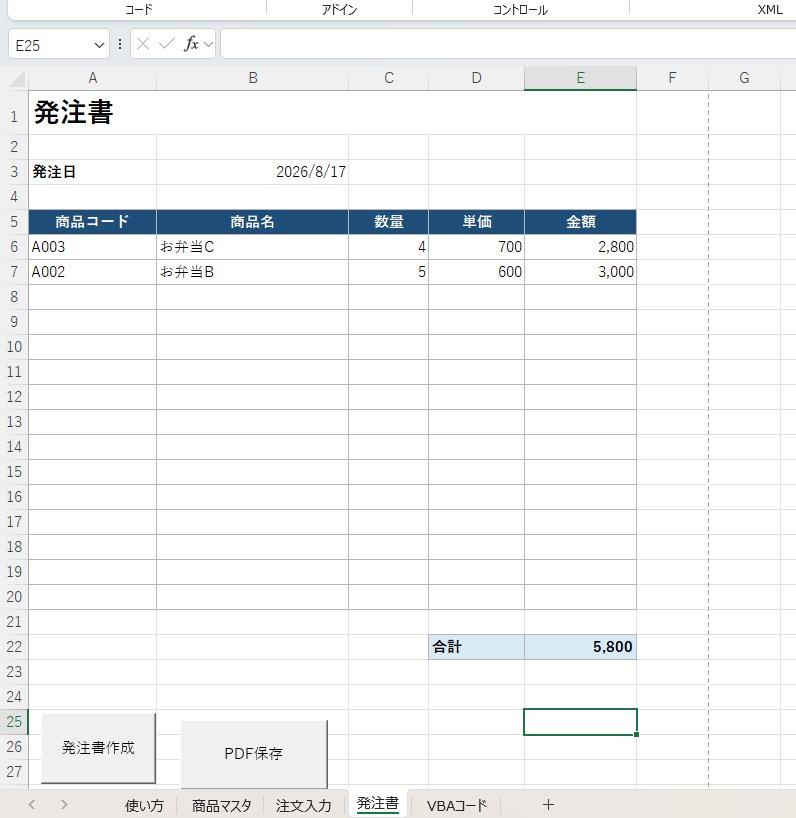
Task: Click the Name Box showing E25
Action: pos(58,44)
